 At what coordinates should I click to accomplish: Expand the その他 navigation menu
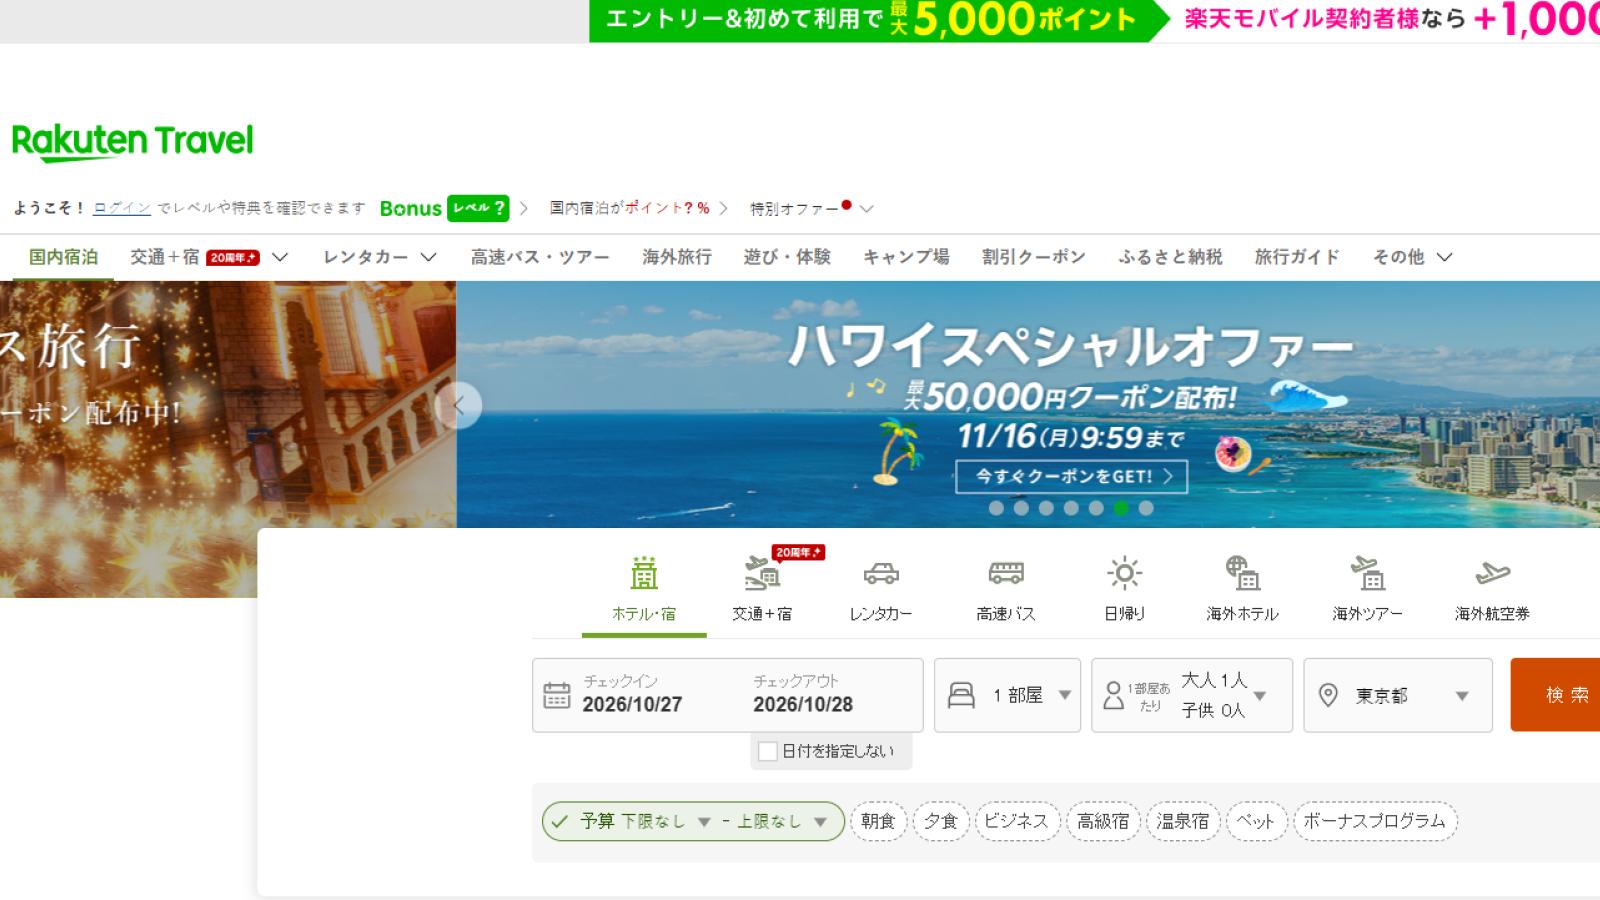(x=1412, y=257)
